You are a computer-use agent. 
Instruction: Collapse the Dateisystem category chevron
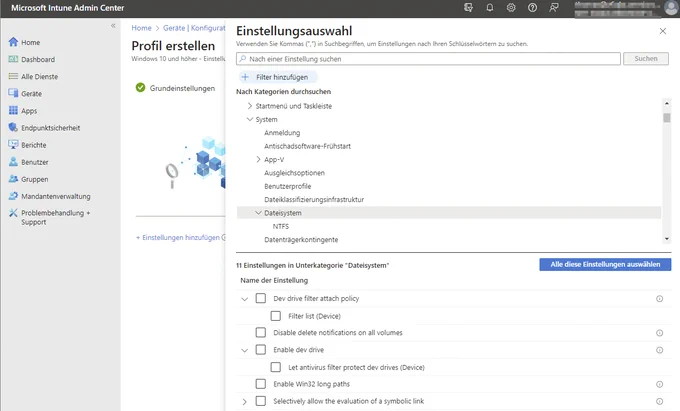258,213
